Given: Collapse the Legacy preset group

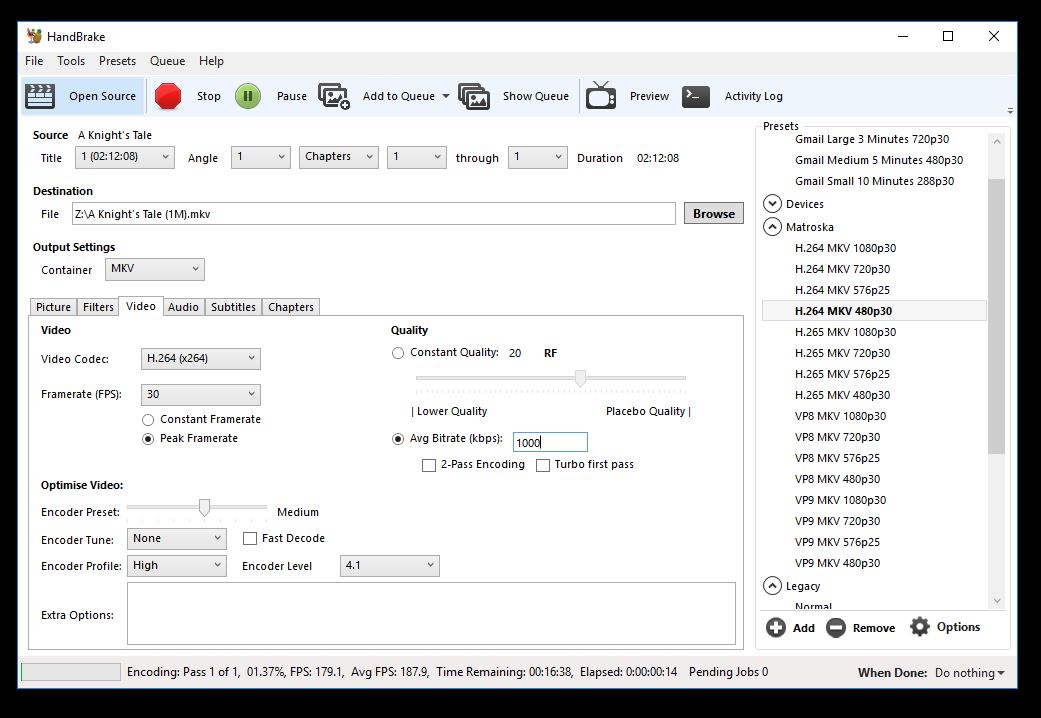Looking at the screenshot, I should coord(772,586).
